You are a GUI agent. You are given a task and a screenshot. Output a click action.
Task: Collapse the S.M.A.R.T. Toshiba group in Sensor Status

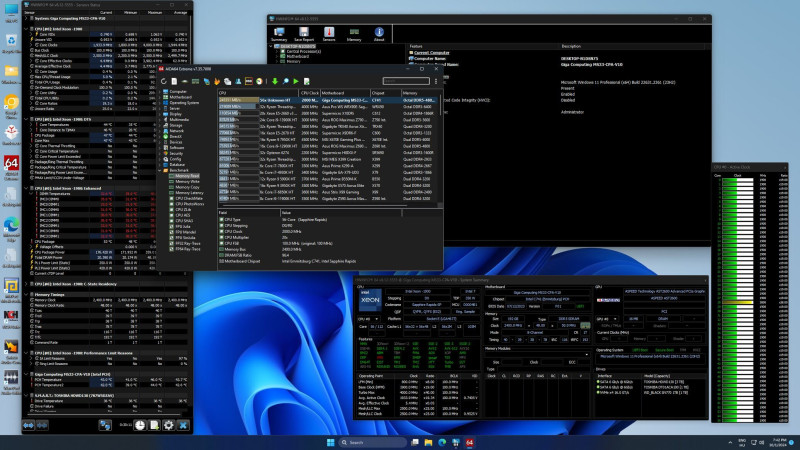[26, 395]
